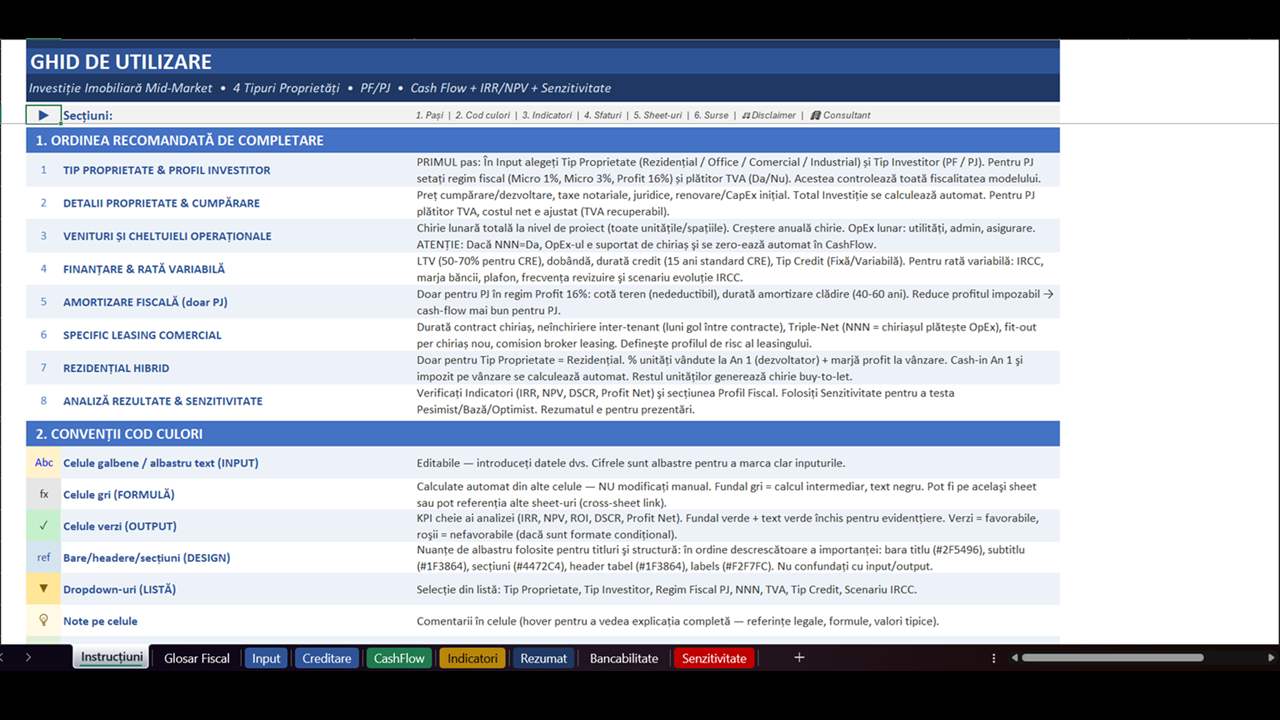This screenshot has height=720, width=1280.
Task: Switch to Rezumat sheet tab
Action: click(544, 658)
